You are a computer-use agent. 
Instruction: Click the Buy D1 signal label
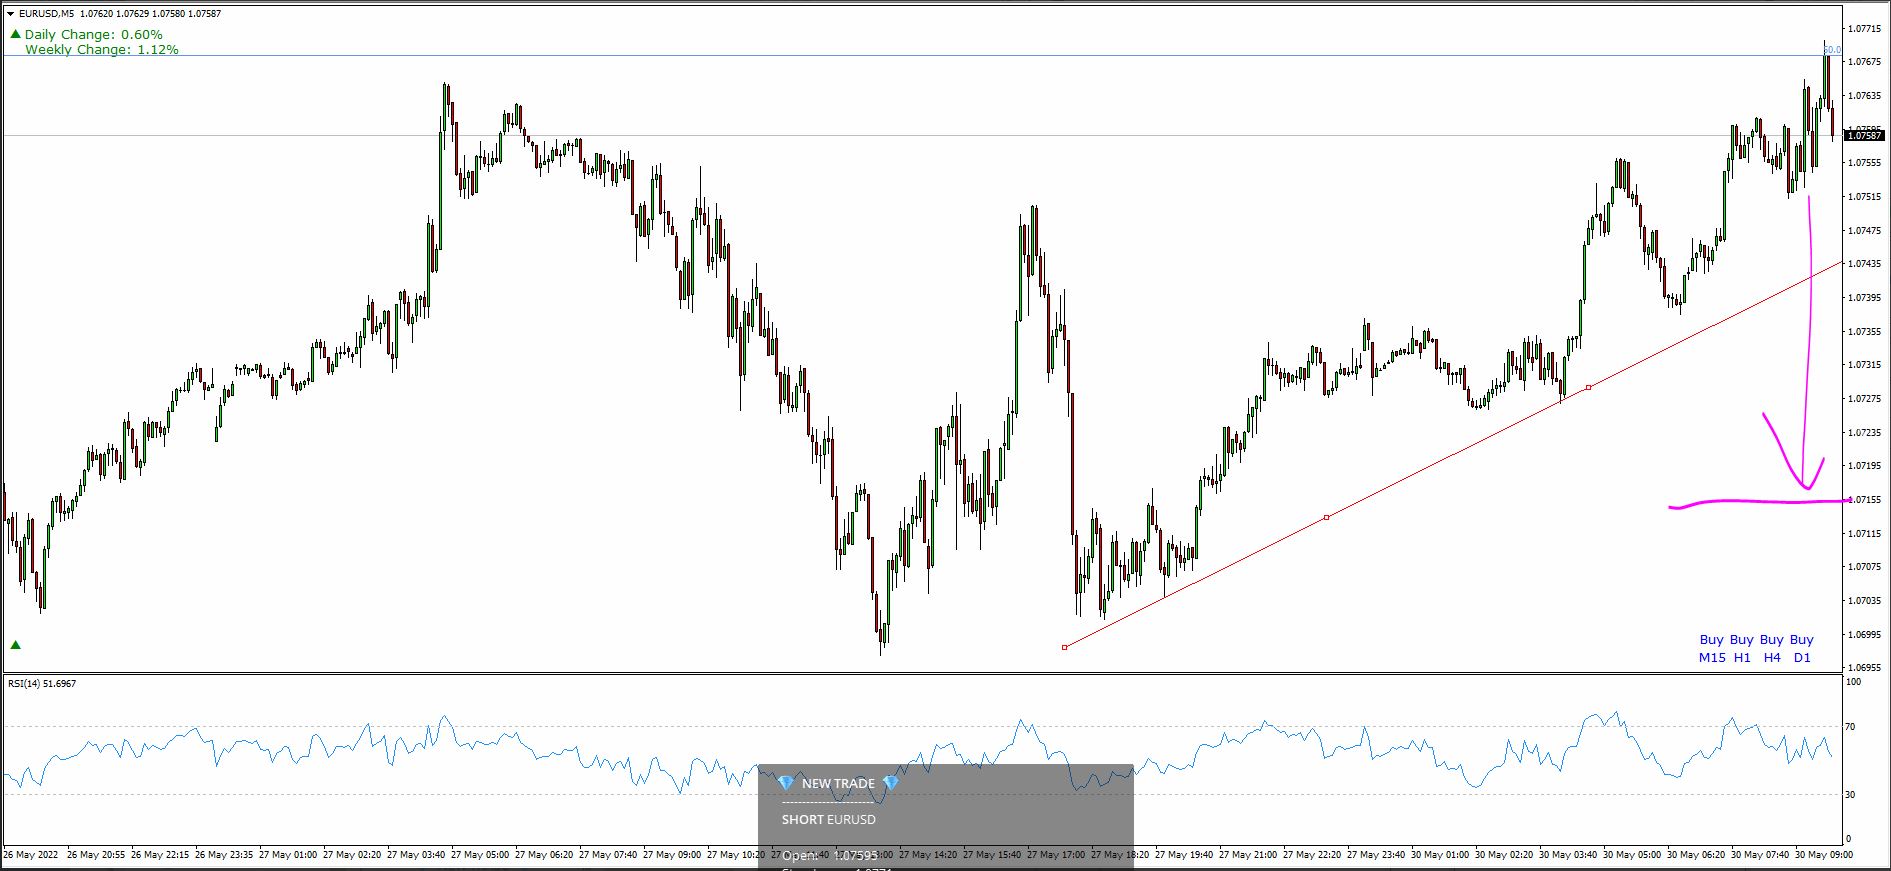pos(1802,648)
